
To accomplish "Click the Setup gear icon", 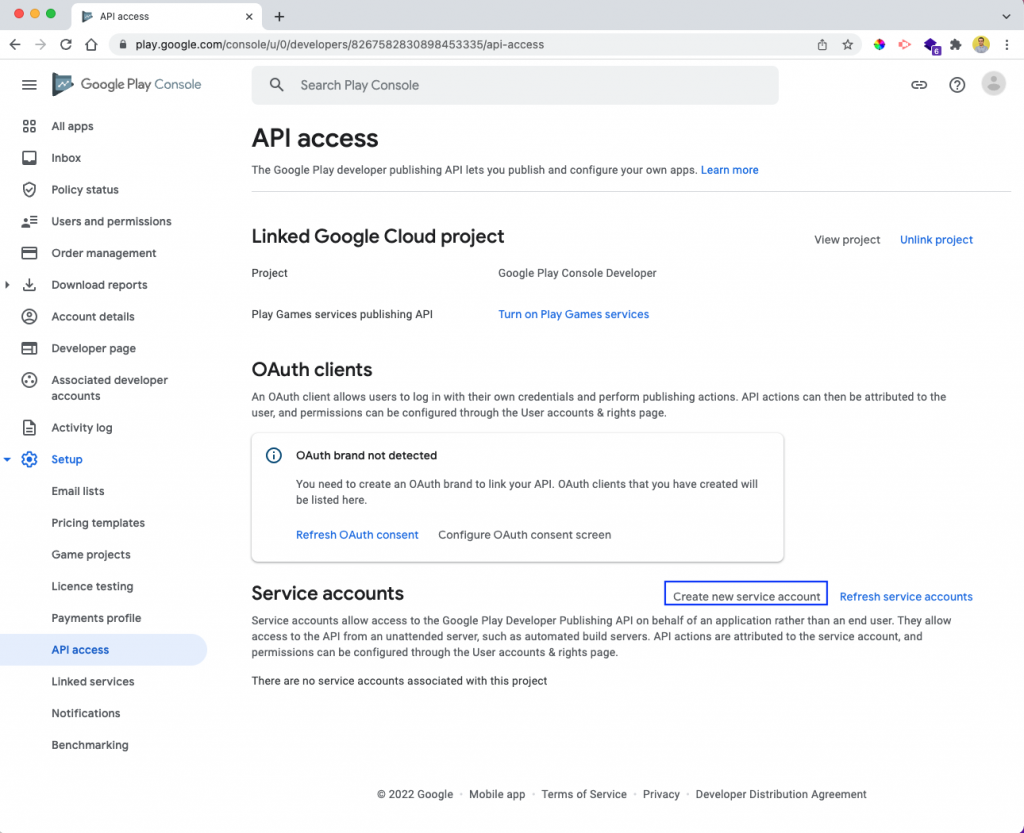I will (x=29, y=460).
